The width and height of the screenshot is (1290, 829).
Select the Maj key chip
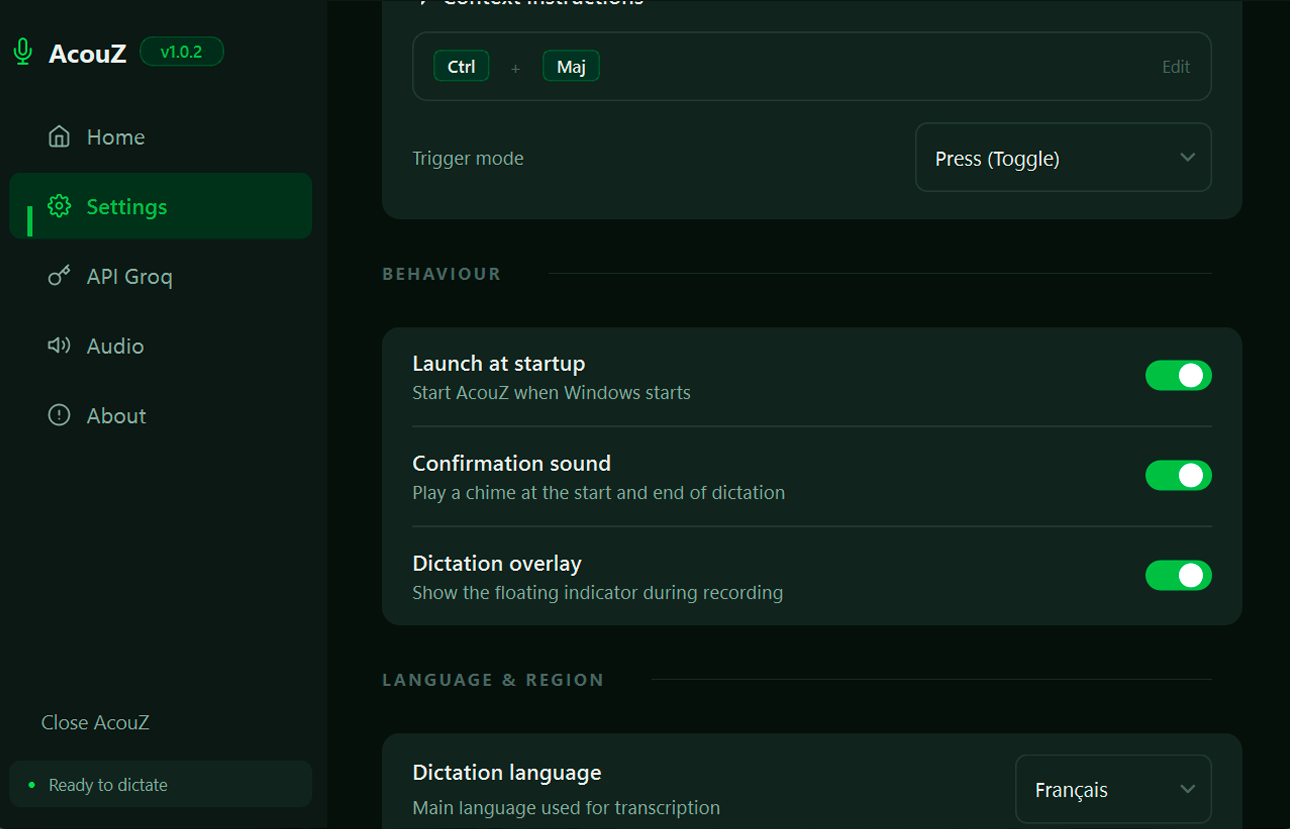tap(571, 67)
